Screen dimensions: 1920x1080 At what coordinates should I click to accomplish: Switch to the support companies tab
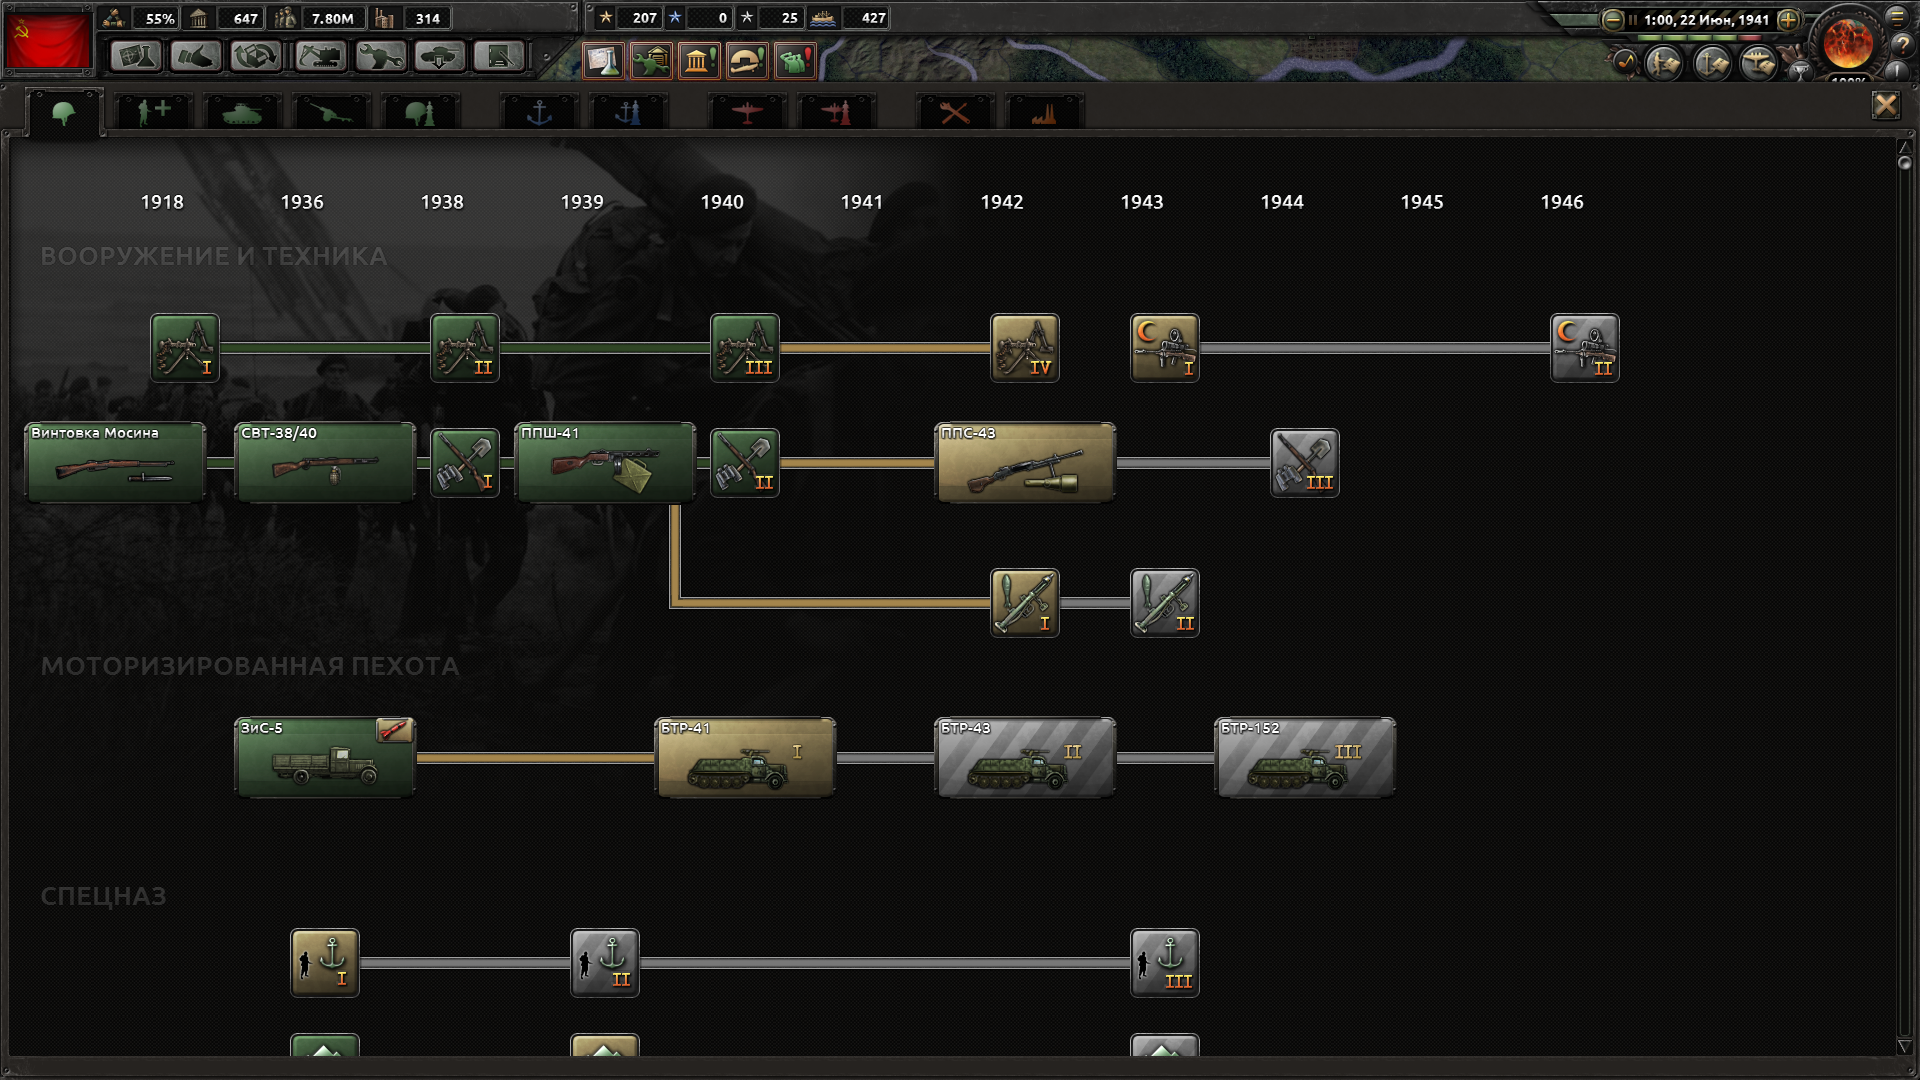[x=153, y=112]
